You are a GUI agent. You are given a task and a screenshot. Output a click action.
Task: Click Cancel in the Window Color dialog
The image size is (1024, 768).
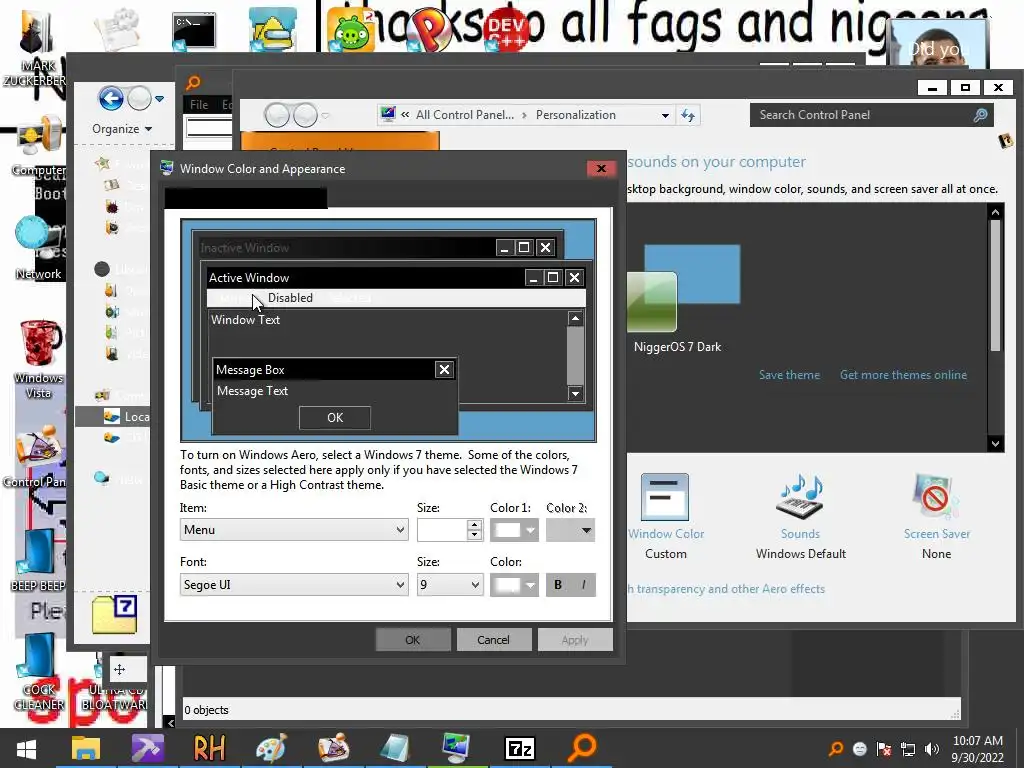point(493,640)
